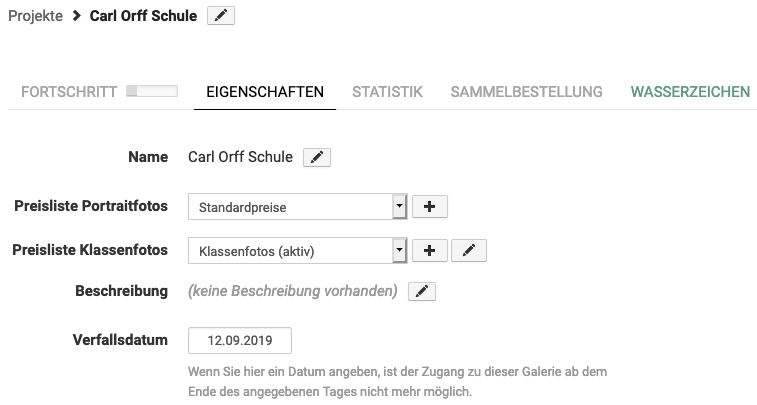Click the Verfallsdatum date field
Image resolution: width=757 pixels, height=405 pixels.
(x=239, y=340)
